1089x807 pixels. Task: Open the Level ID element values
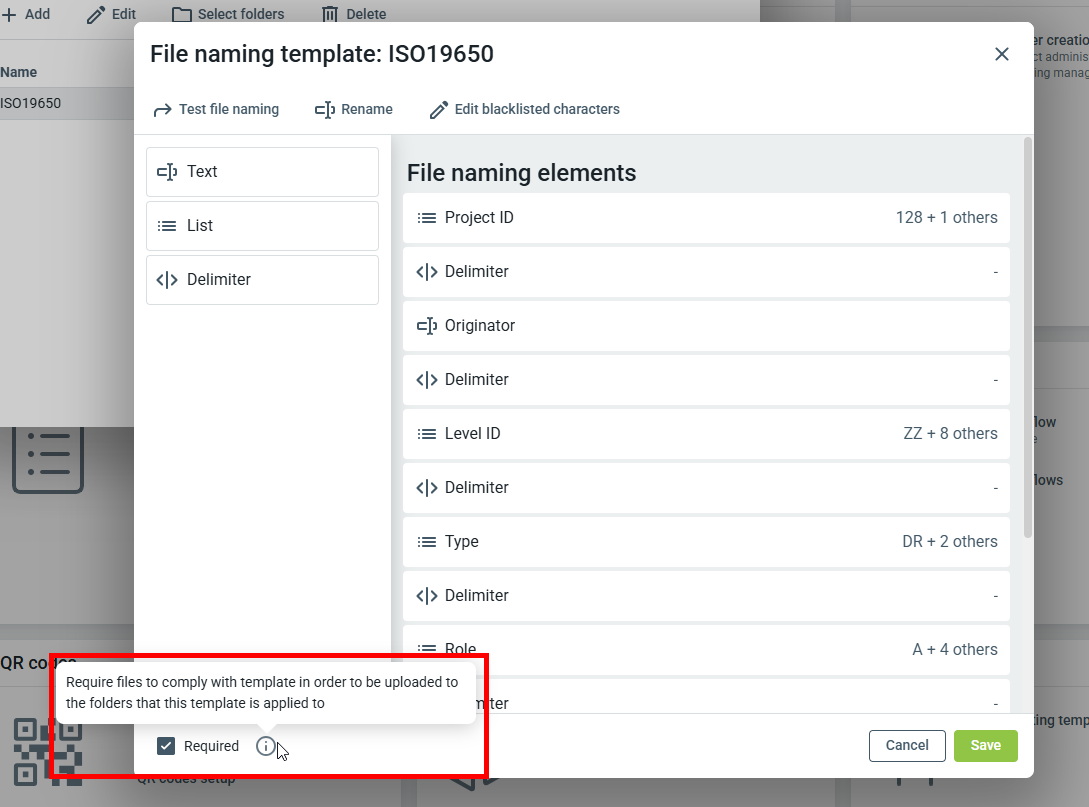click(705, 434)
